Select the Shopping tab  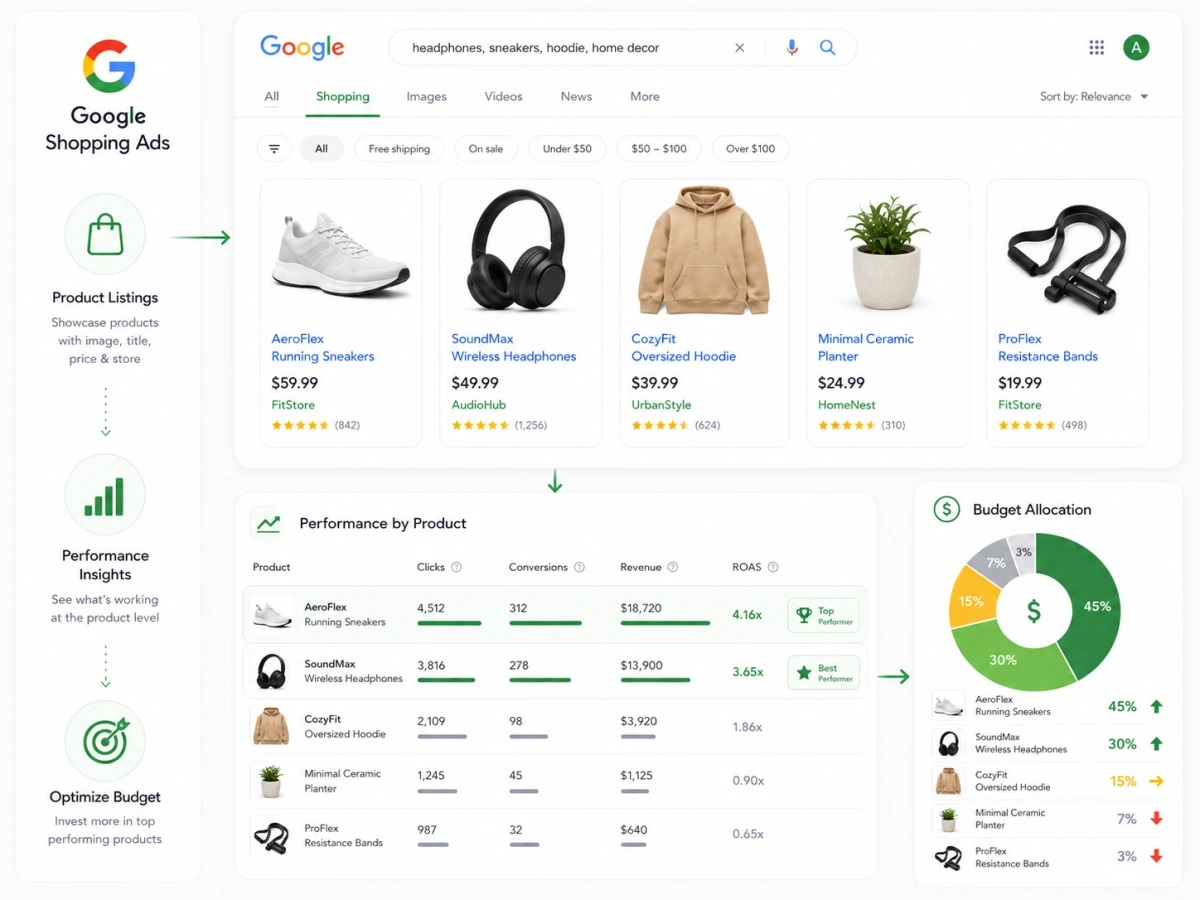coord(343,97)
